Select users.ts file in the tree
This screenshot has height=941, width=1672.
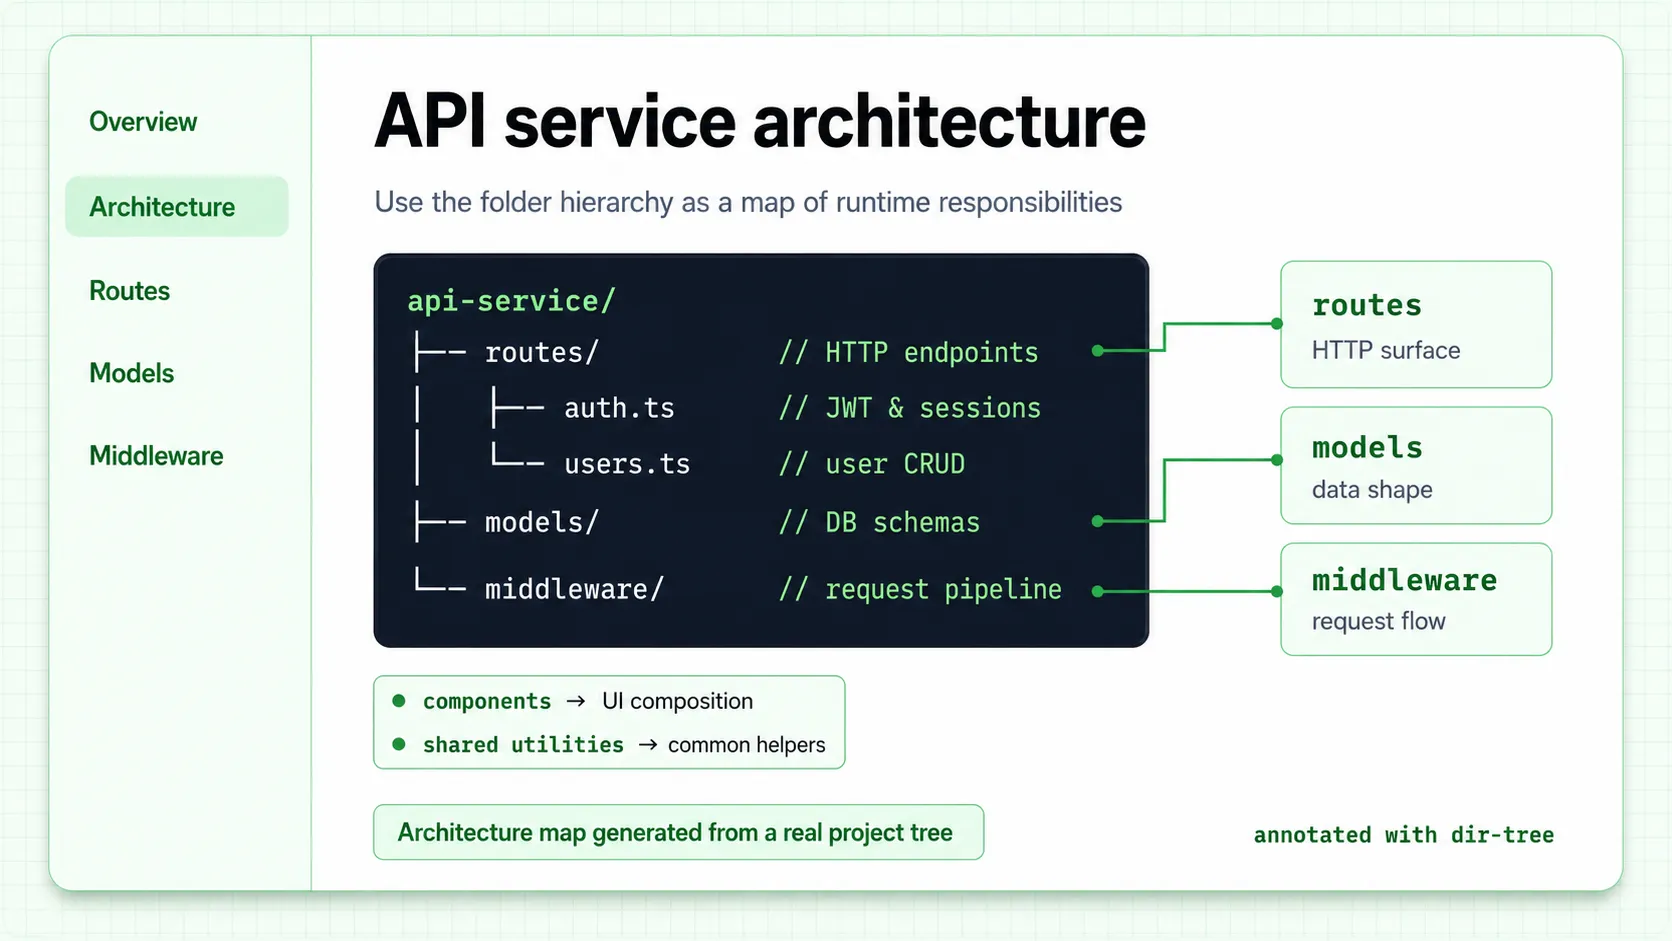(627, 464)
